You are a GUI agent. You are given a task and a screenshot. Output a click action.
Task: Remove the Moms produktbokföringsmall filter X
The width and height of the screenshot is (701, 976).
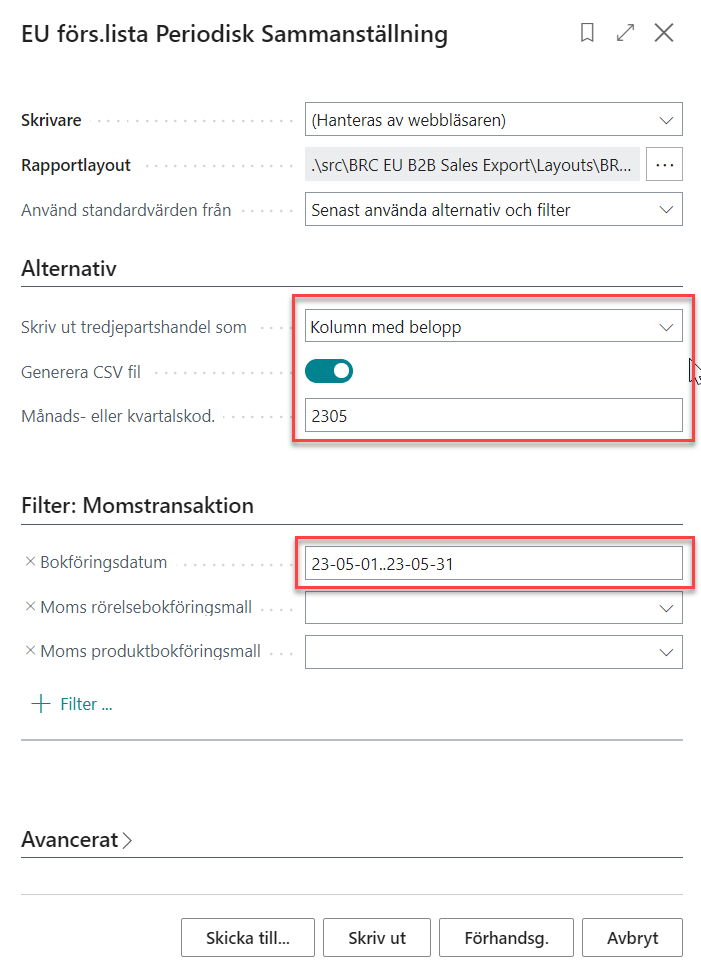pos(30,651)
